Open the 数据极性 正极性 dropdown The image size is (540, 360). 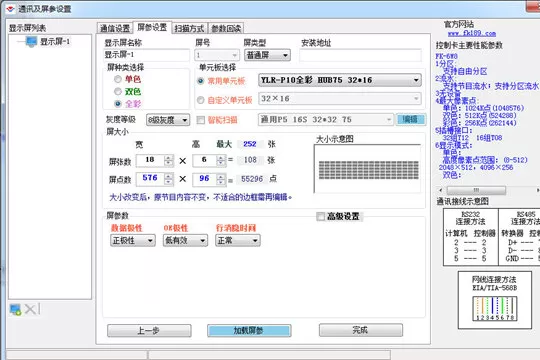point(133,240)
